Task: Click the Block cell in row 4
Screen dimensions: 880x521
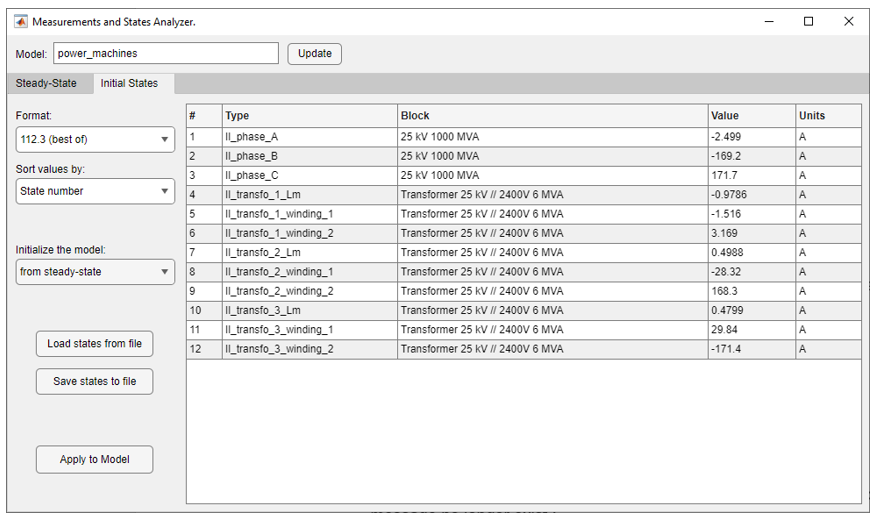Action: (553, 195)
